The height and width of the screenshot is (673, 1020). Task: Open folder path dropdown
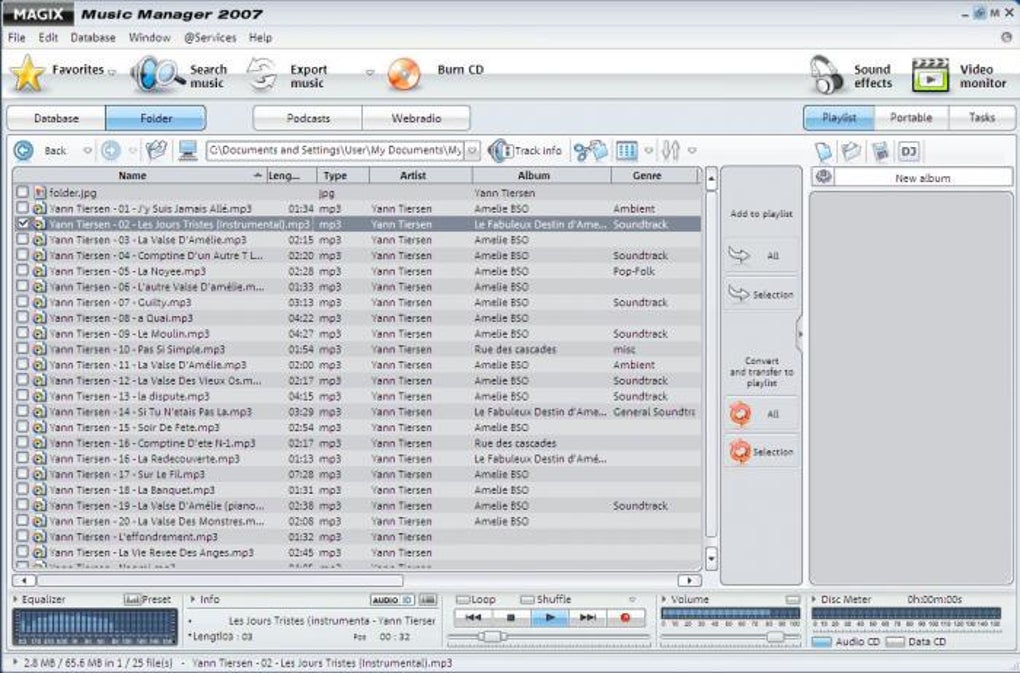(x=473, y=151)
